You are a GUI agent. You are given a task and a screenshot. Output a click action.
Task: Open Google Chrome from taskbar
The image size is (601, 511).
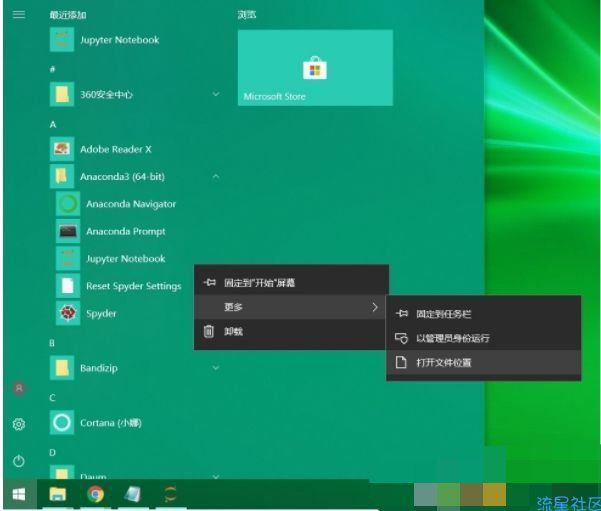pyautogui.click(x=95, y=494)
